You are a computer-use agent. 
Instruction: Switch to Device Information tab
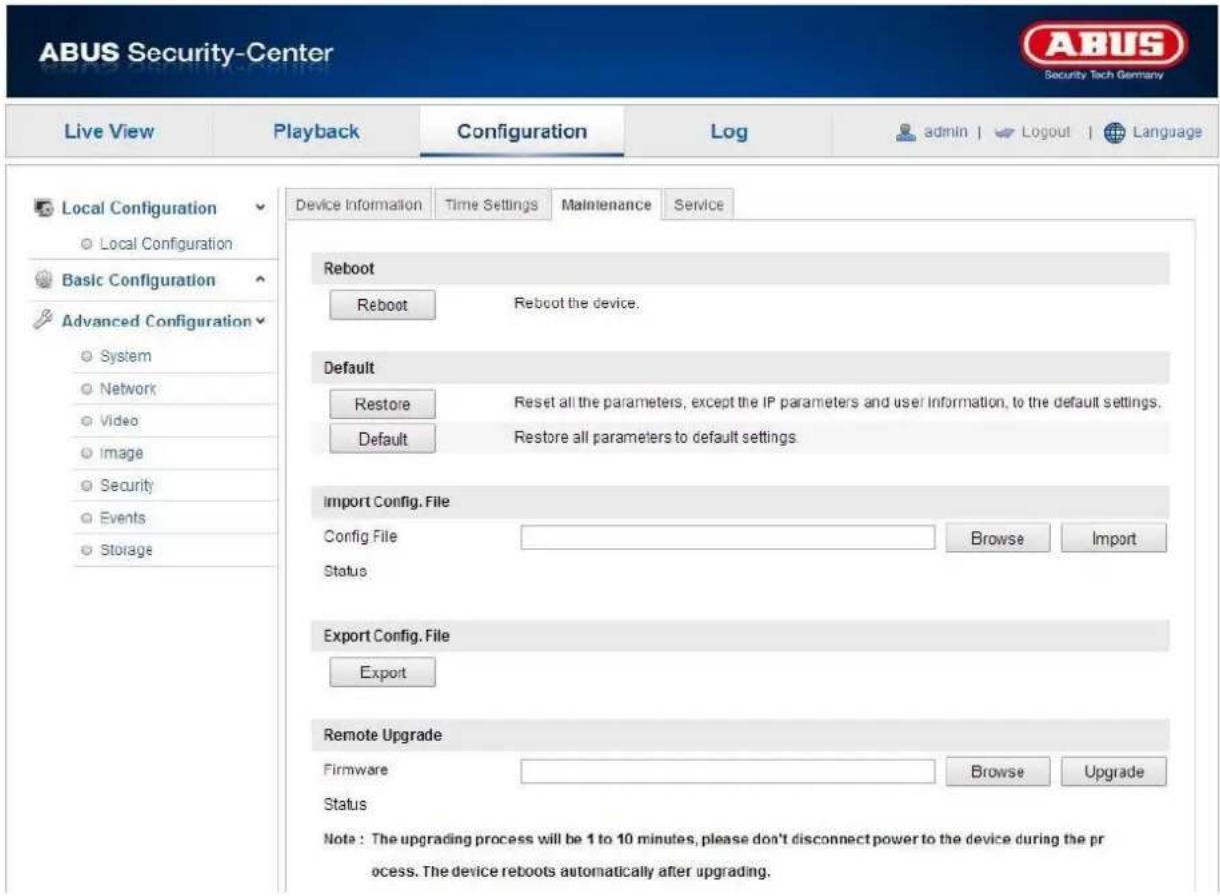pyautogui.click(x=359, y=204)
